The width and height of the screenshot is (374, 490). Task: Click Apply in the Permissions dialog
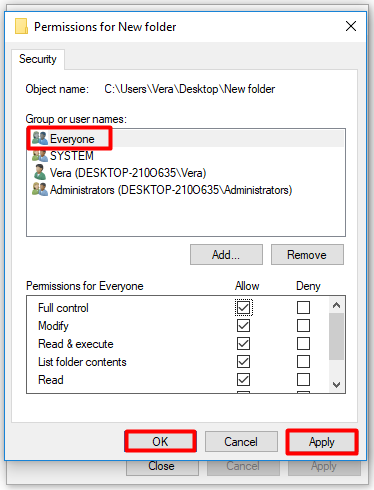[x=322, y=442]
